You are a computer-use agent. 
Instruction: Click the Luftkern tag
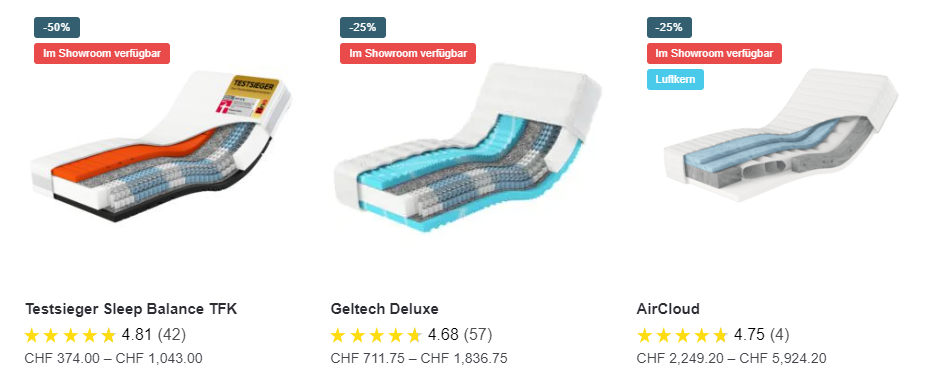pyautogui.click(x=675, y=80)
